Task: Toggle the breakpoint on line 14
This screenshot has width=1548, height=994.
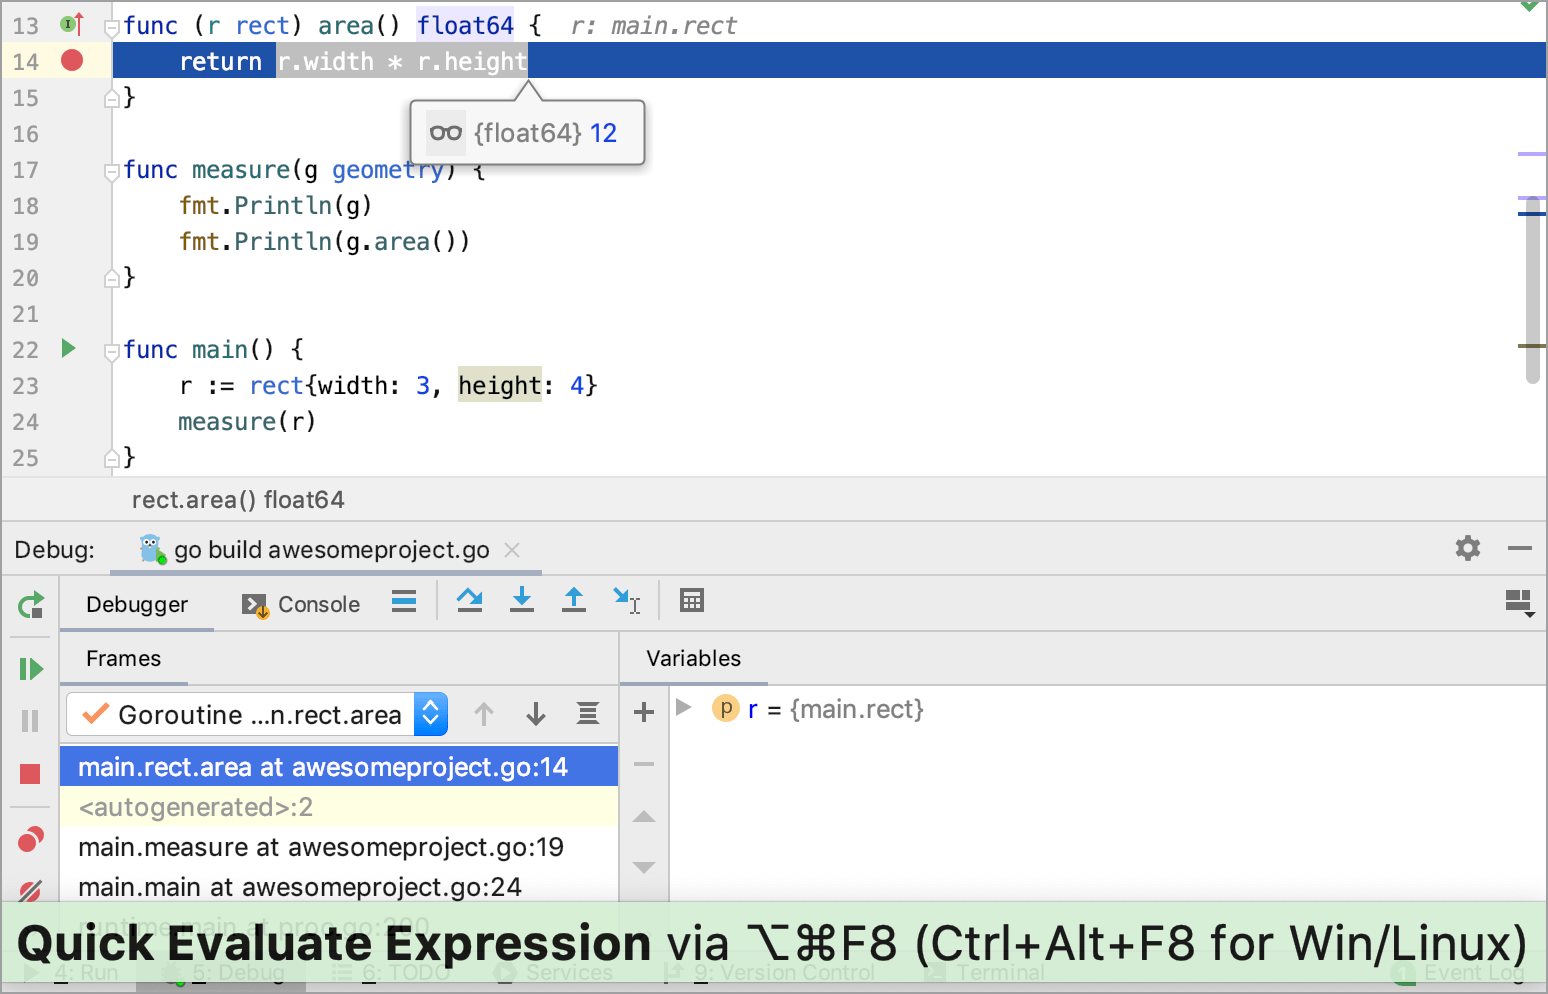Action: (72, 61)
